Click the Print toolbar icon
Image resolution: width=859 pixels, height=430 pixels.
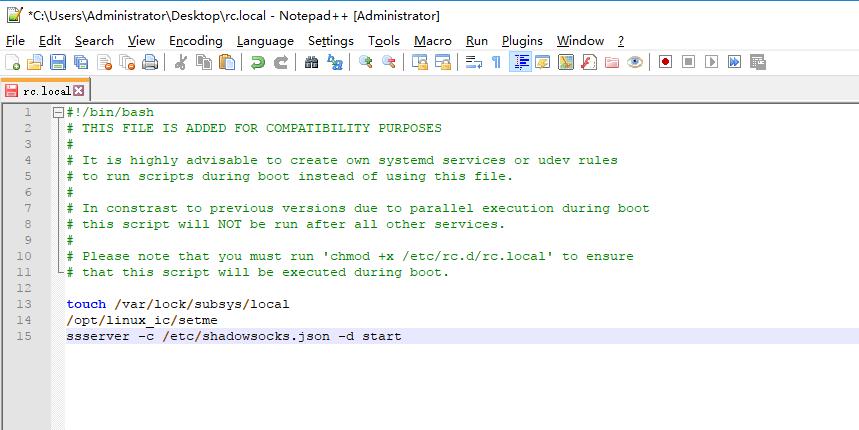pyautogui.click(x=150, y=63)
